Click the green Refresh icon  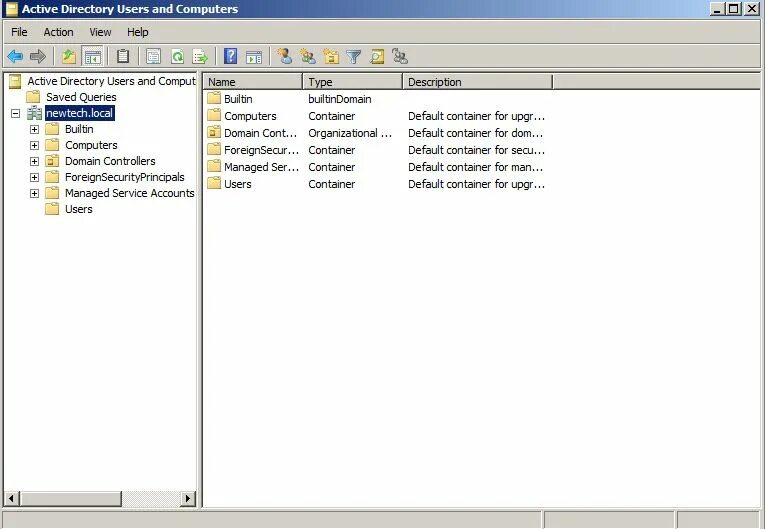tap(177, 57)
